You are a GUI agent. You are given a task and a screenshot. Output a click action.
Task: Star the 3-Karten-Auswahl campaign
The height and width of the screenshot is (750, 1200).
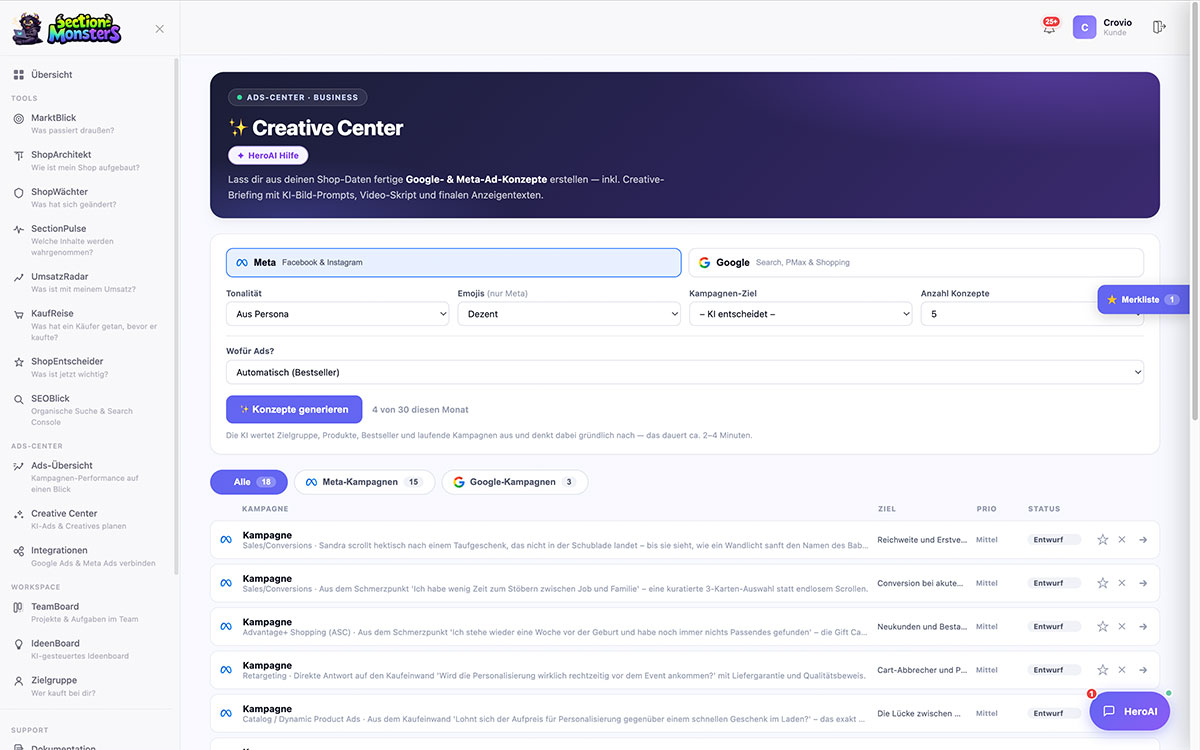[x=1103, y=583]
